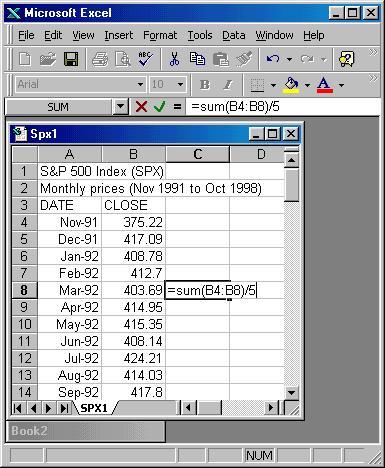This screenshot has height=468, width=385.
Task: Create a new workbook with New icon
Action: [x=25, y=59]
